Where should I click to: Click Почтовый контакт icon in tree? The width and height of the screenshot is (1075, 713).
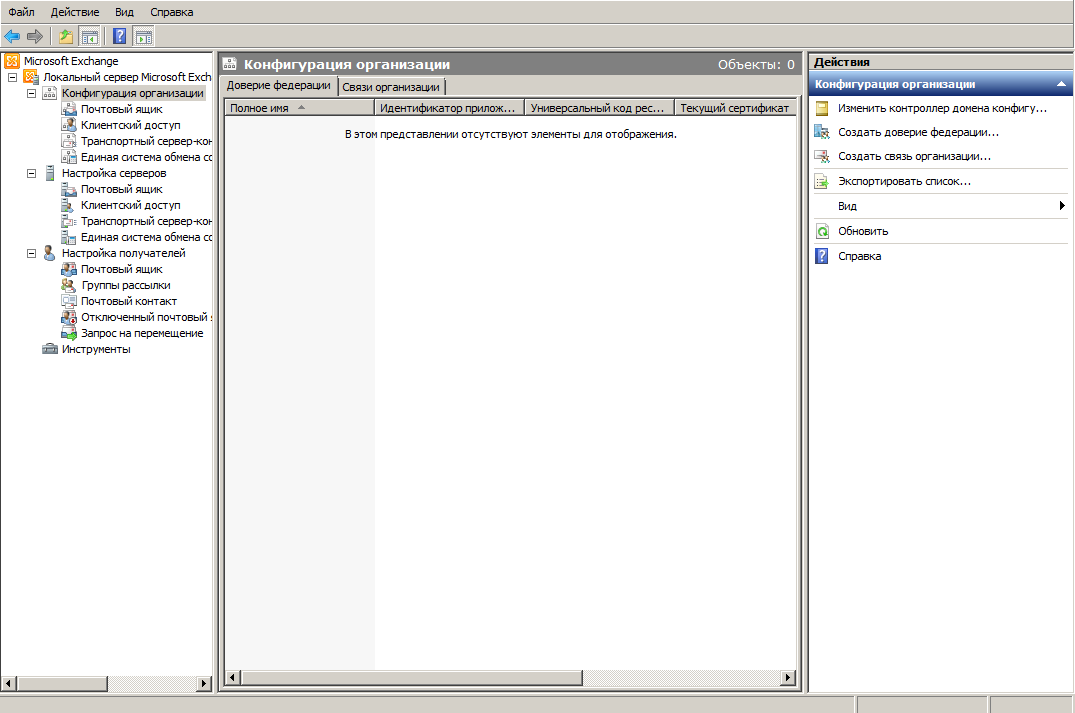coord(69,301)
